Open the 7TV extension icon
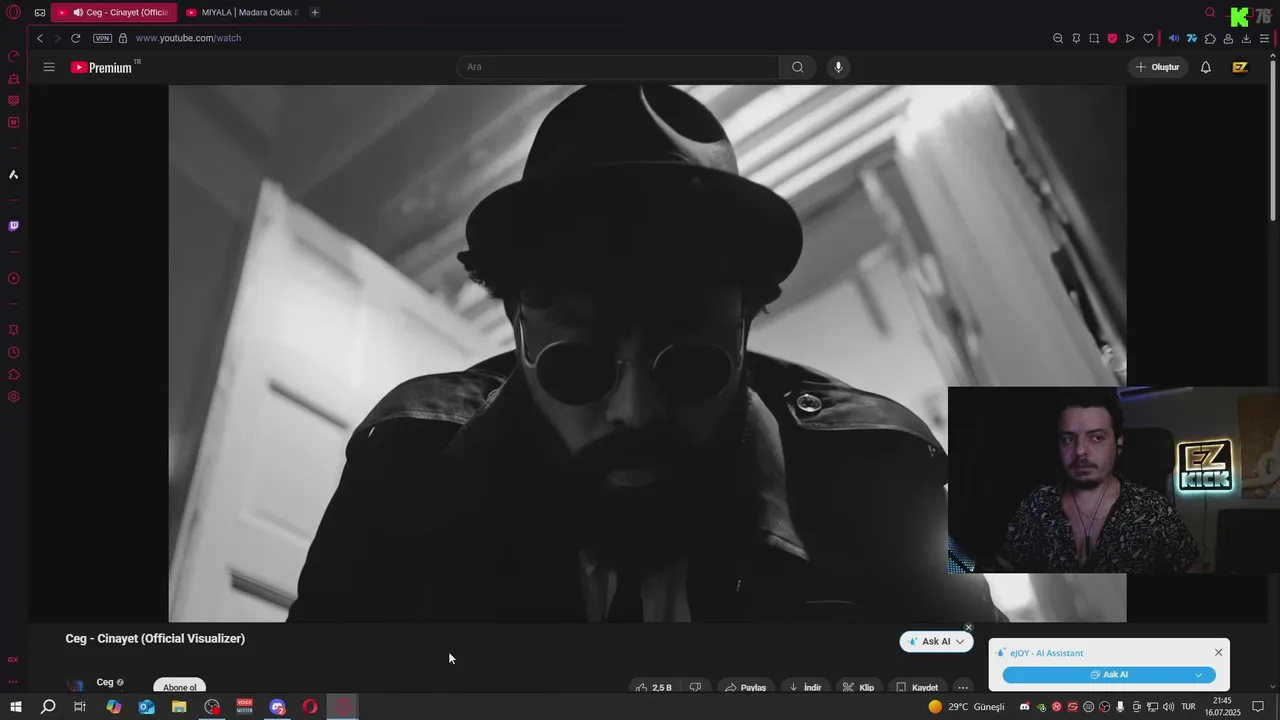The height and width of the screenshot is (720, 1280). pos(1192,39)
